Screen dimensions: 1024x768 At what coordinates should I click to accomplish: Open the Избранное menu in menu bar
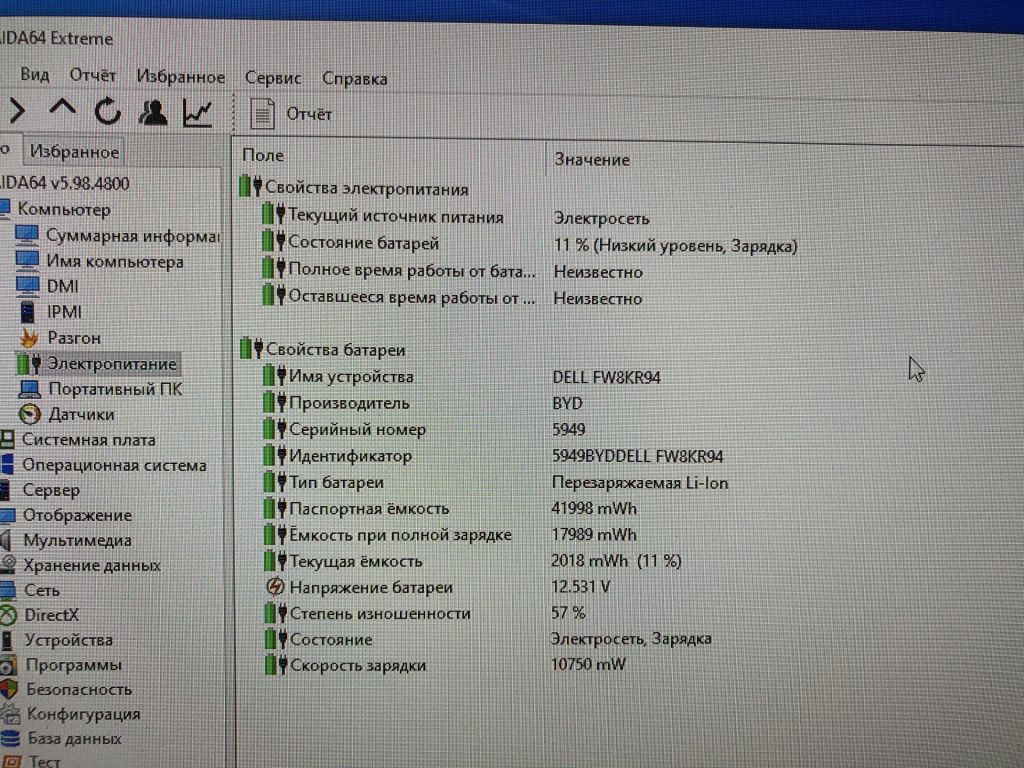(180, 76)
